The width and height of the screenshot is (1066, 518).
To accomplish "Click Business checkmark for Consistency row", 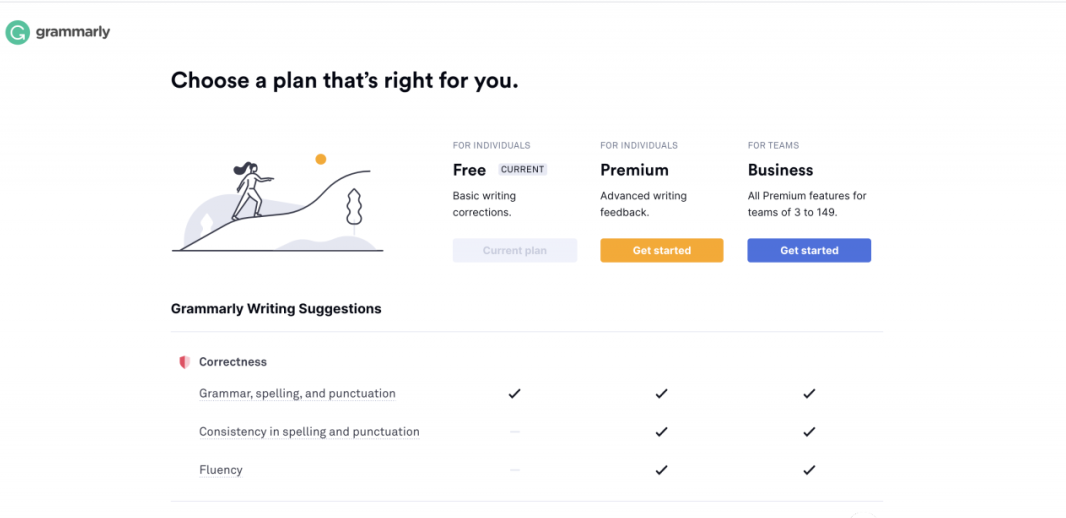I will coord(809,432).
